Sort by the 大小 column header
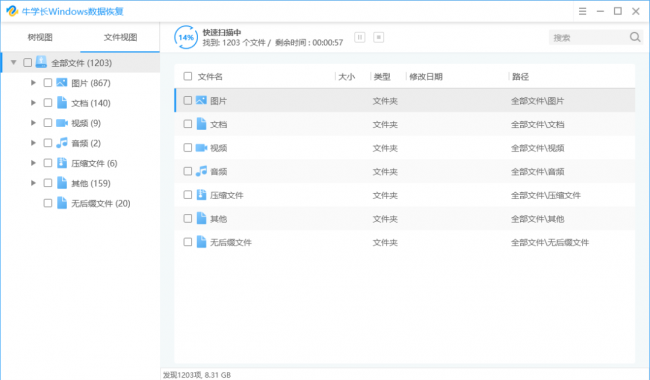The width and height of the screenshot is (650, 380). 347,77
